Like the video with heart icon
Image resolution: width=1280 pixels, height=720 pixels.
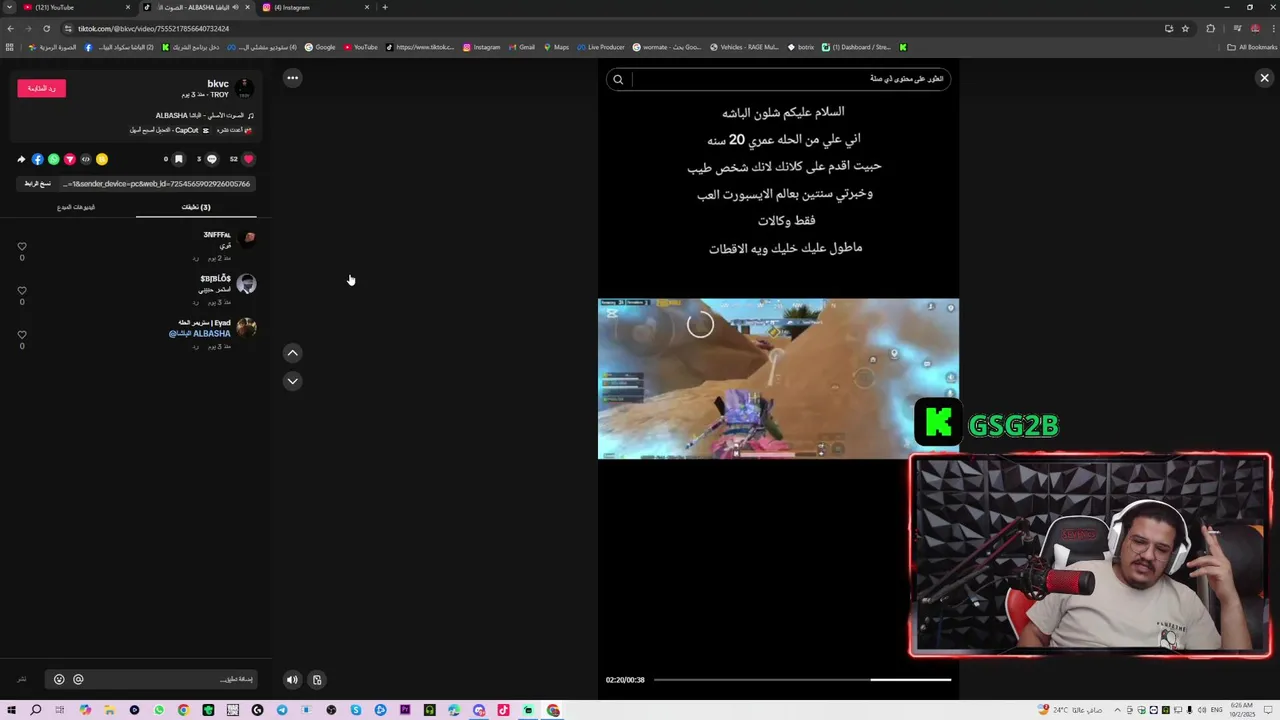[249, 159]
